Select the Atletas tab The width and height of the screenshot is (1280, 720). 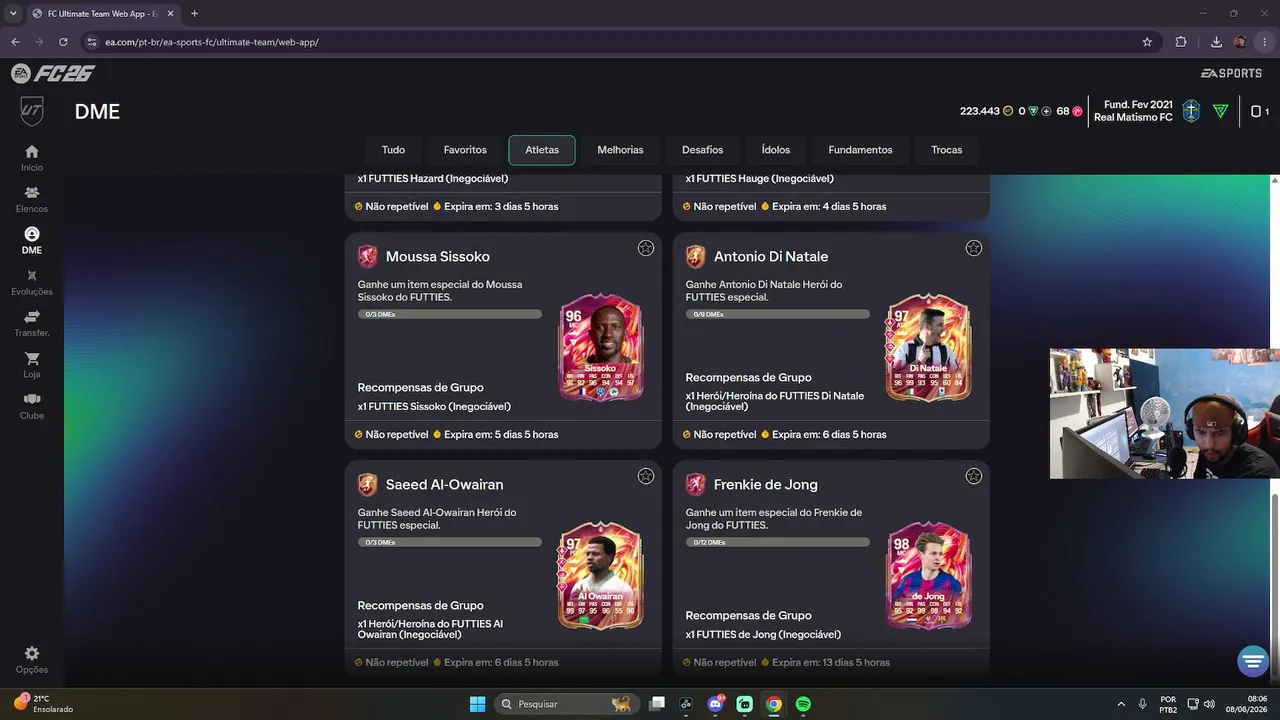tap(542, 150)
